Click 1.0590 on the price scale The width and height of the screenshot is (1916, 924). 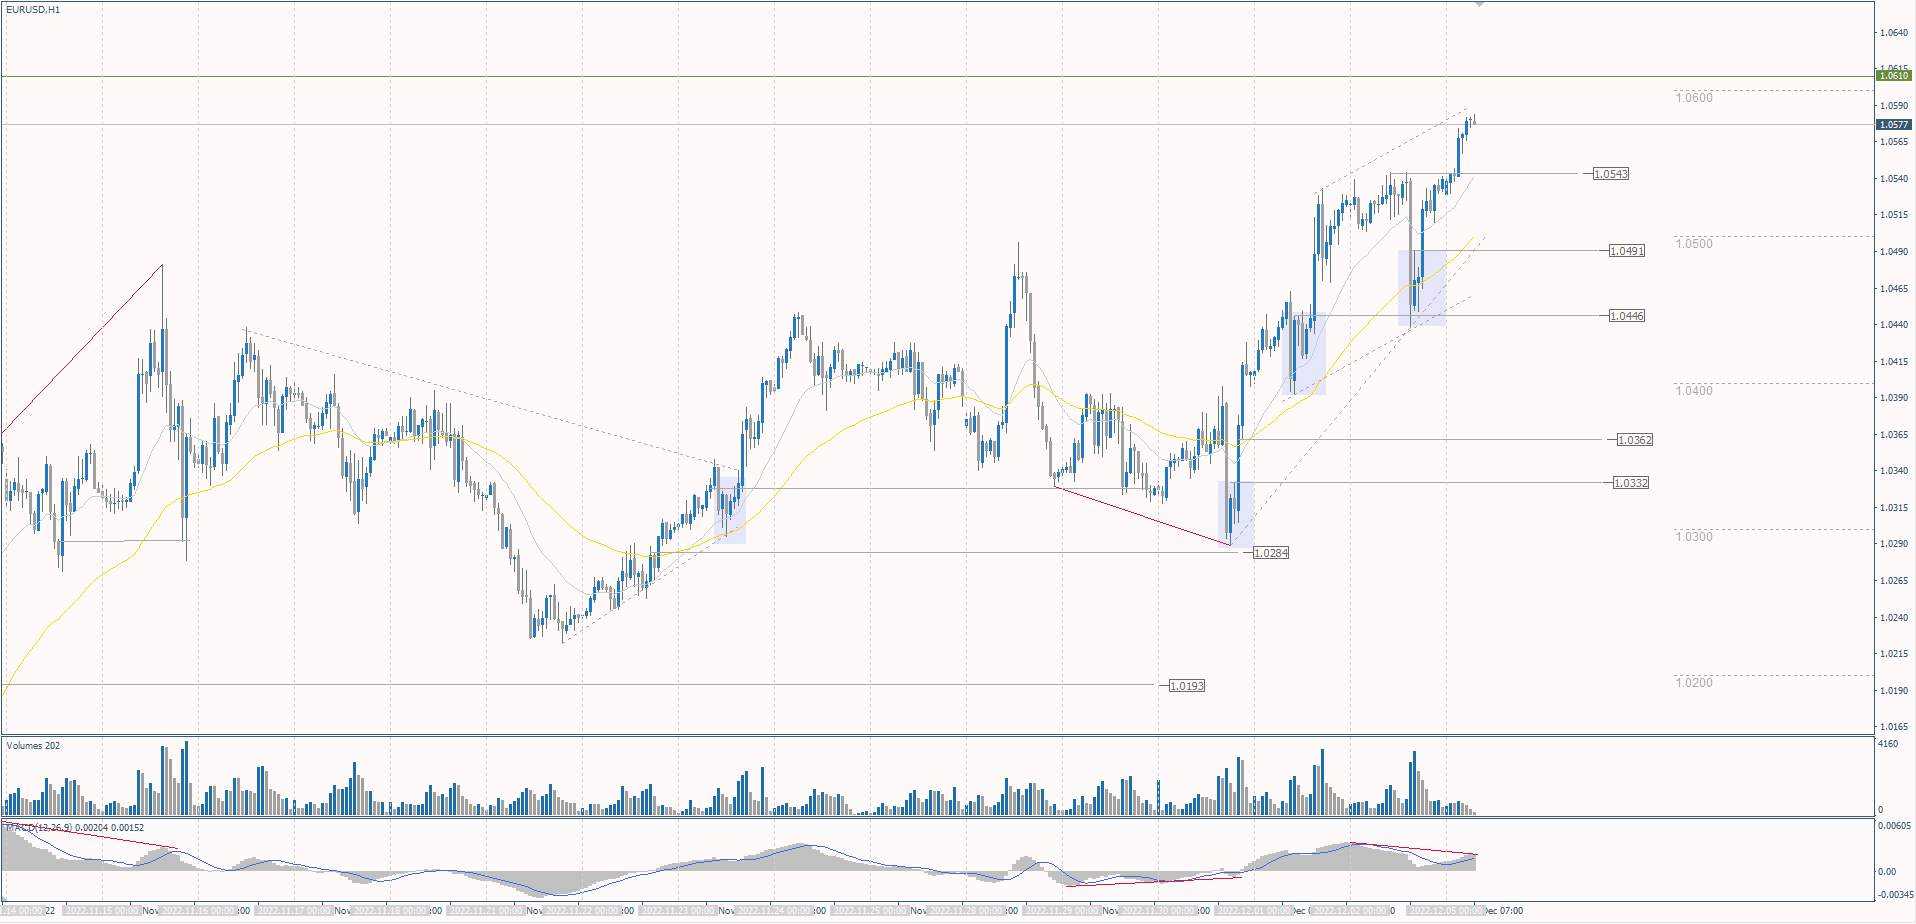pos(1893,106)
